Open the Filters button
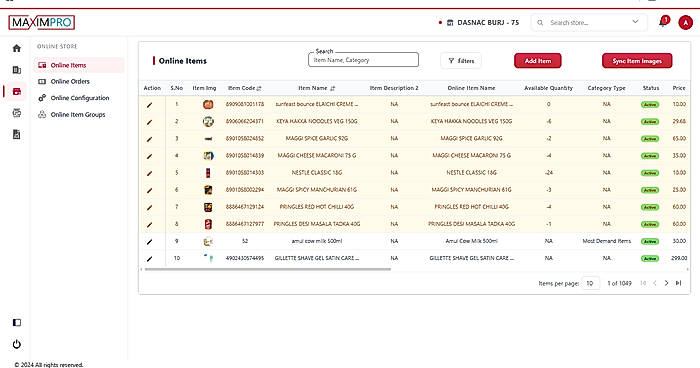This screenshot has height=368, width=700. (461, 61)
